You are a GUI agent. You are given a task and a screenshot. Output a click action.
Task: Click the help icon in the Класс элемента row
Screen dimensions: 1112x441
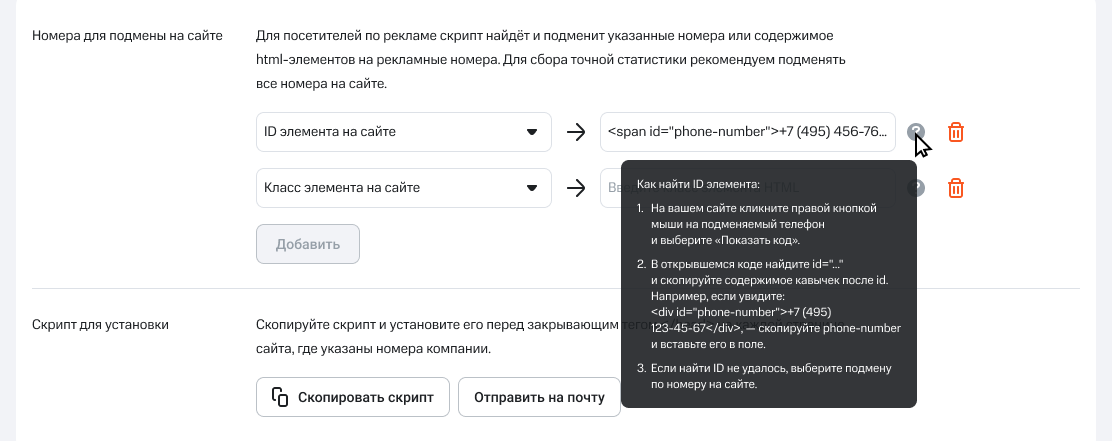point(915,188)
